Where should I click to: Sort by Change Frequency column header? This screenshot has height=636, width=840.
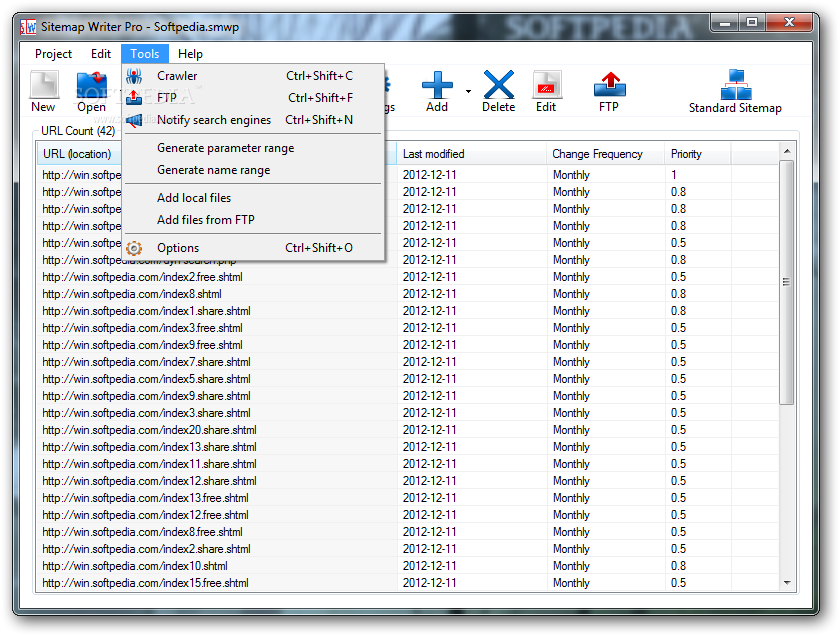tap(605, 154)
